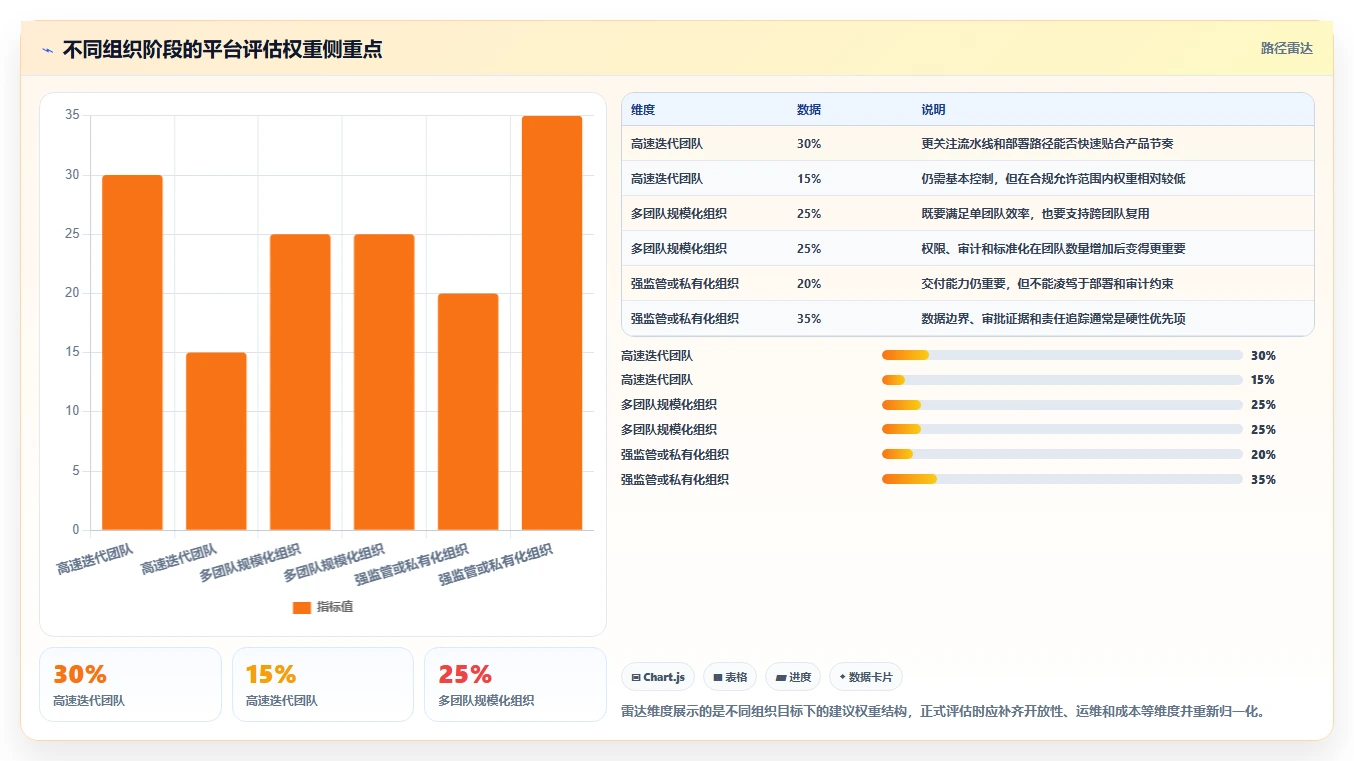This screenshot has width=1354, height=761.
Task: Click the progress bar showing 35%
Action: click(1062, 480)
